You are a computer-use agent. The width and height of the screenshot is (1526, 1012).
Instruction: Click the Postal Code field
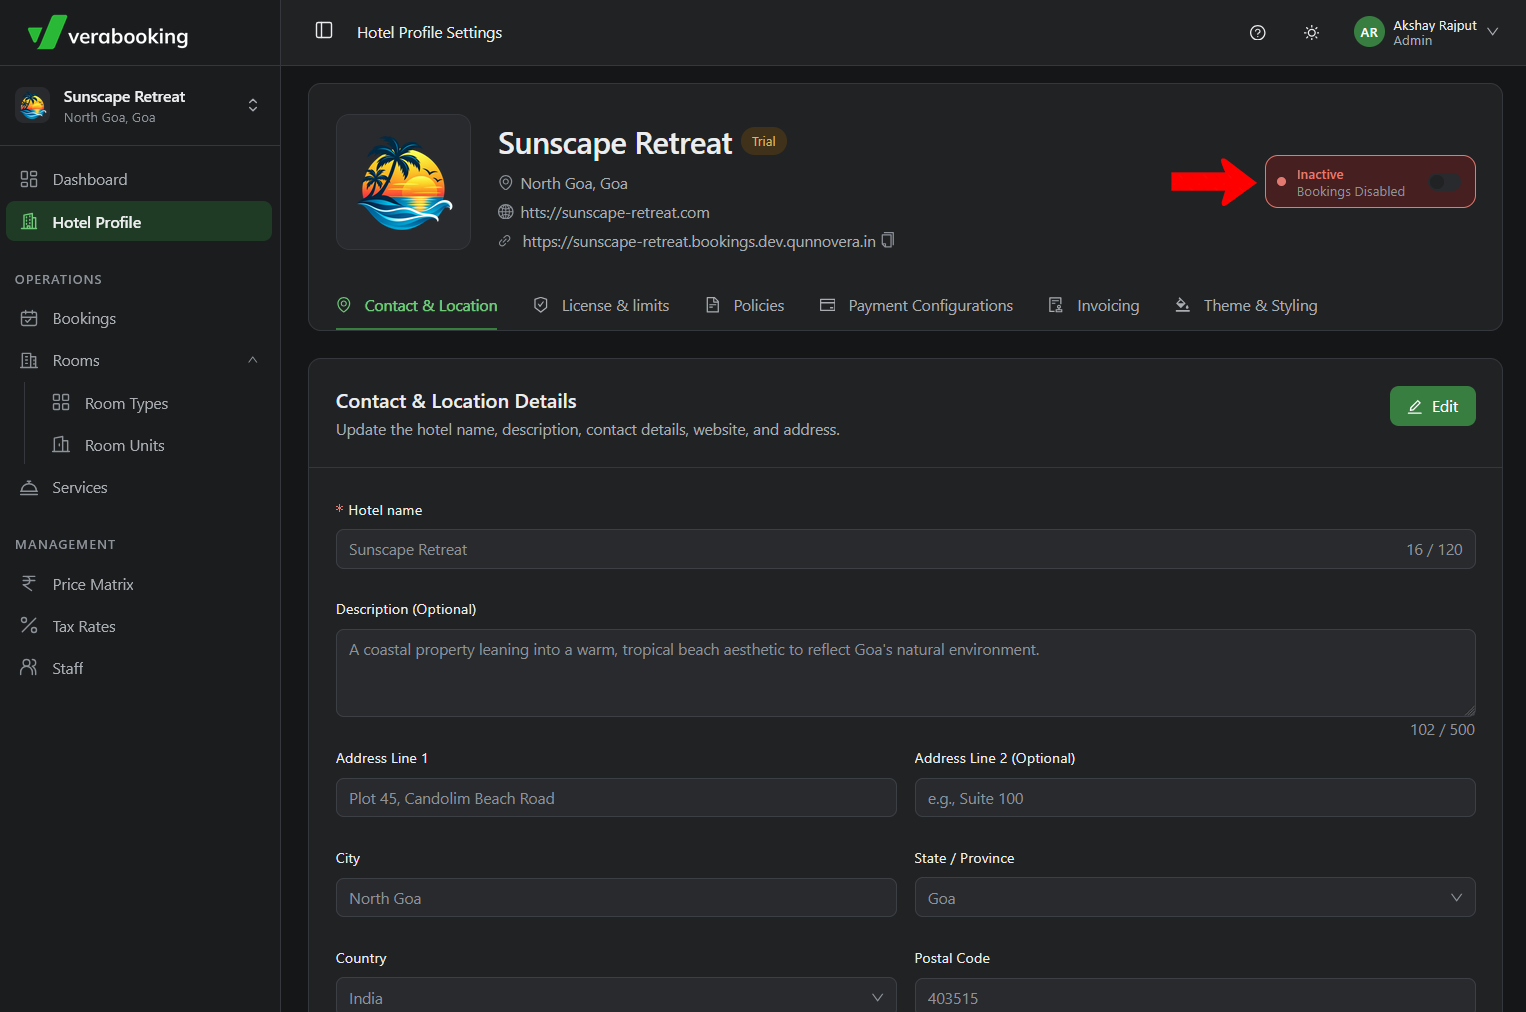click(x=1195, y=997)
